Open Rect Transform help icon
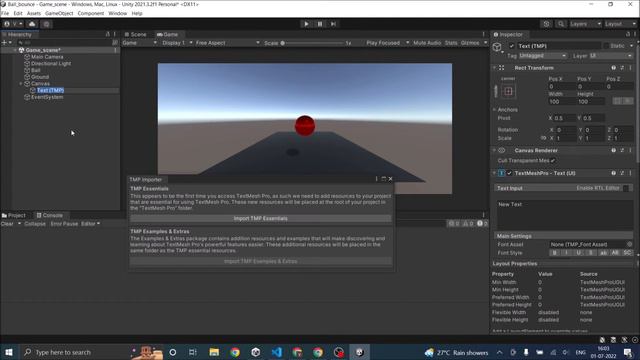This screenshot has height=360, width=640. click(613, 68)
